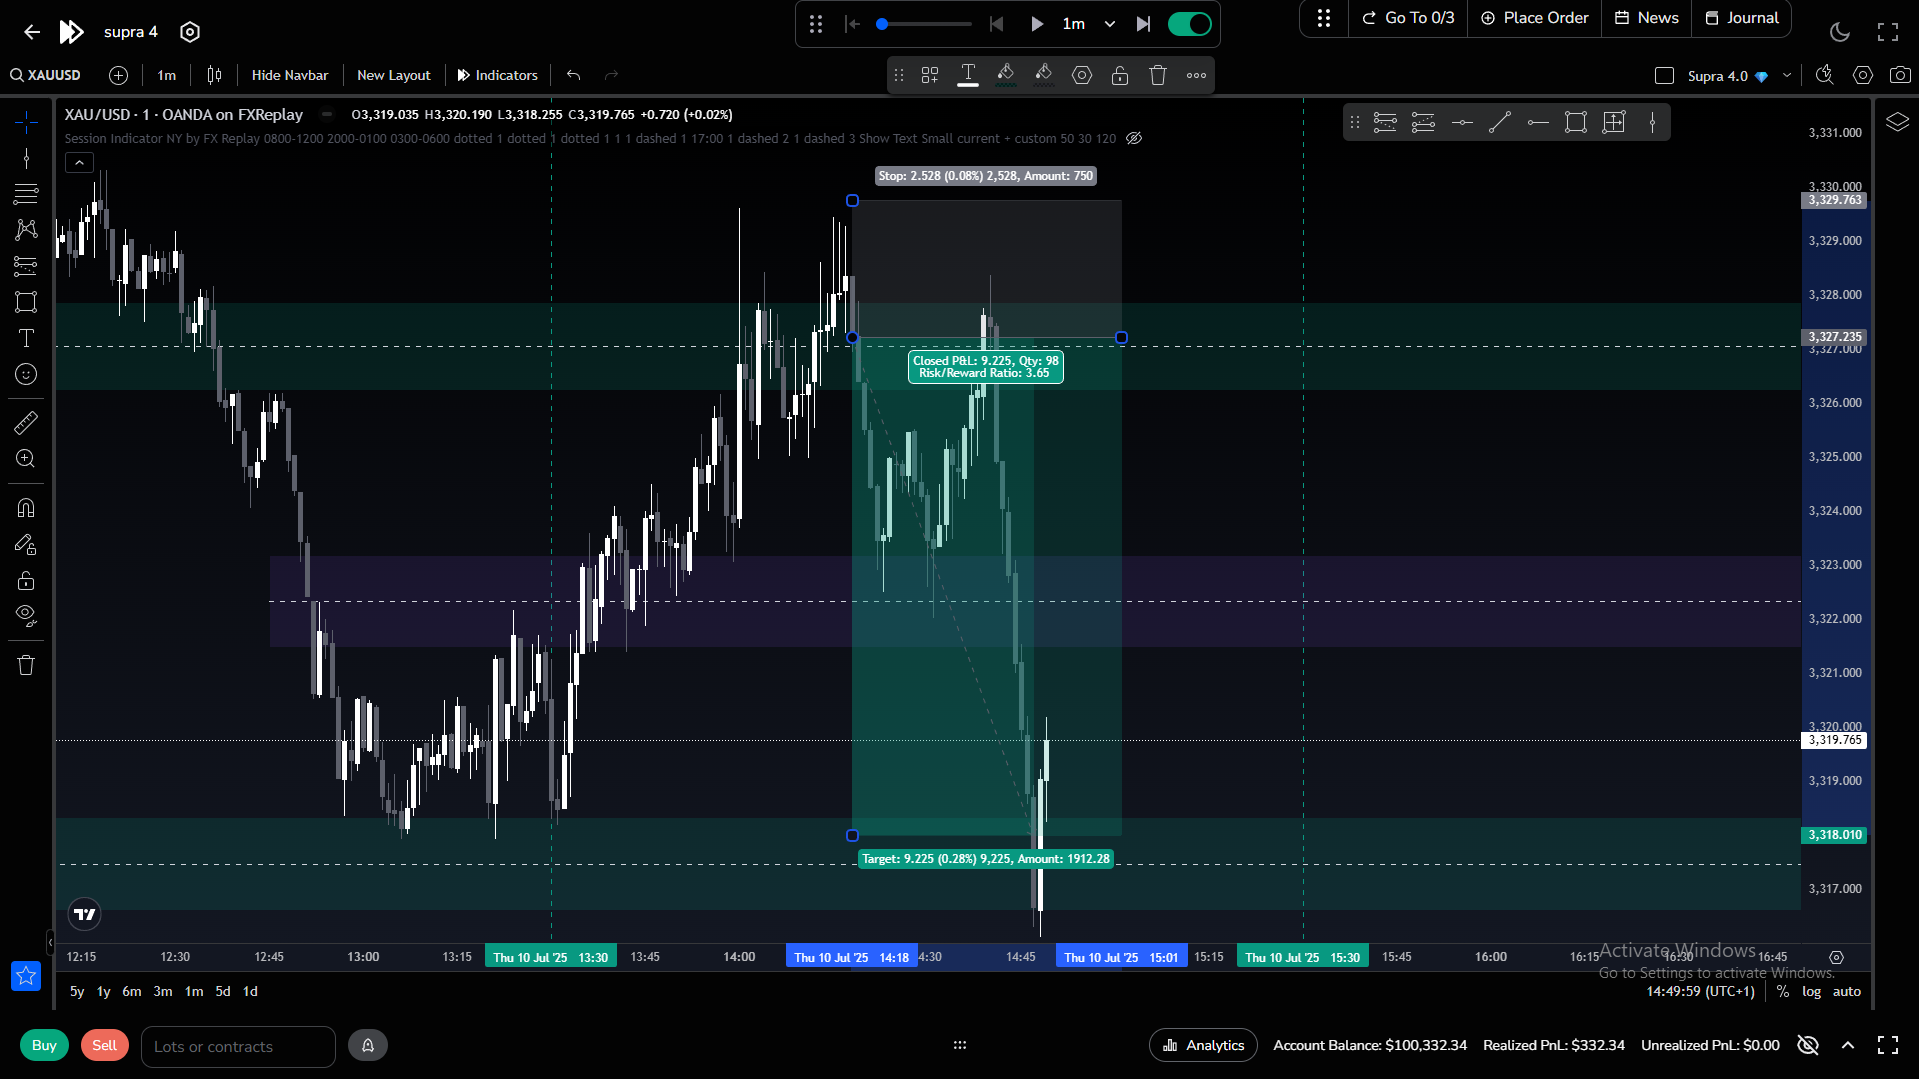The image size is (1919, 1079).
Task: Open drawing settings hexagon icon
Action: coord(1082,75)
